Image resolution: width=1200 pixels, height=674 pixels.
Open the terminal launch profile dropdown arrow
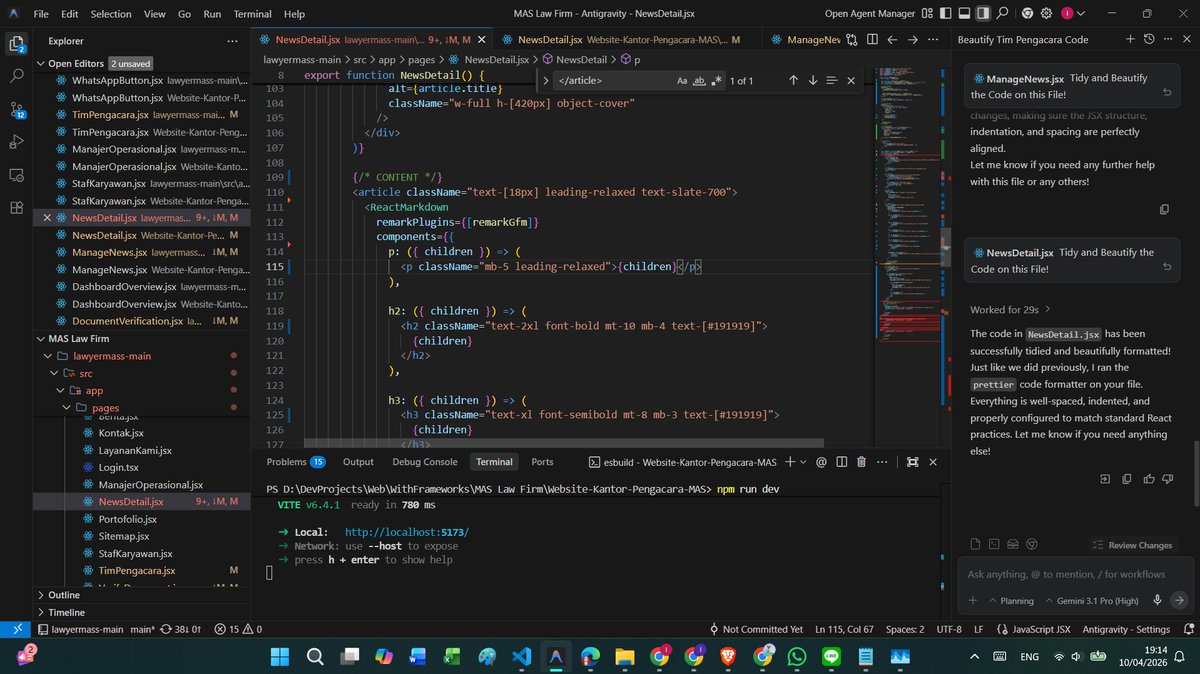pos(803,462)
